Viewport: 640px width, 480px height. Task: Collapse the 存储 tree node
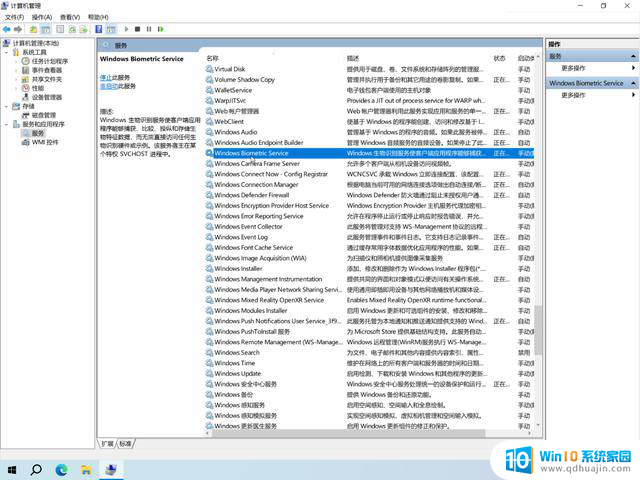7,107
